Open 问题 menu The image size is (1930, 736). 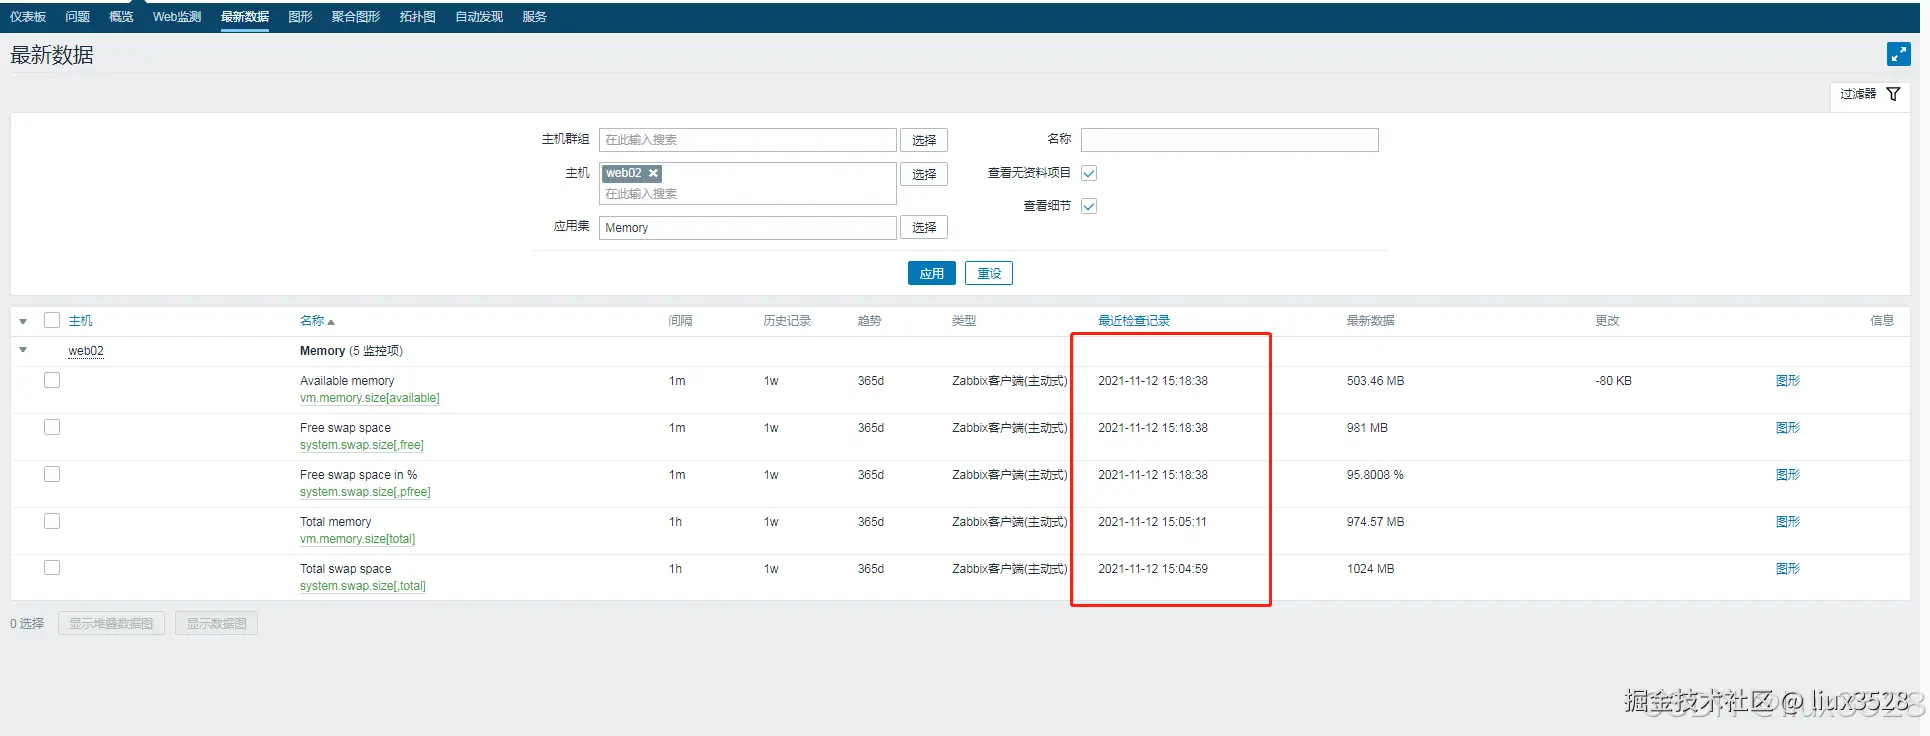tap(78, 17)
